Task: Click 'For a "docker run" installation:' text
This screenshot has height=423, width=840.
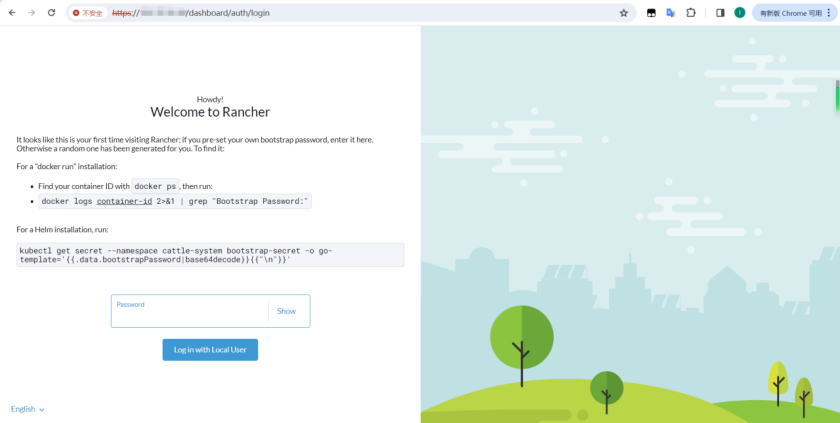Action: coord(67,167)
